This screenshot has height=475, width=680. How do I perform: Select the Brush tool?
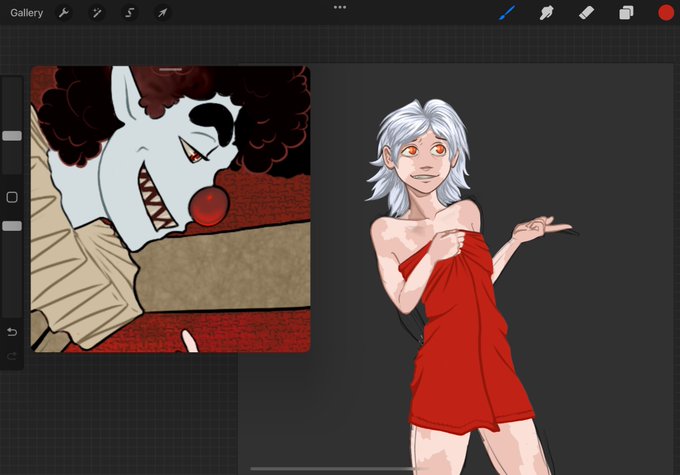[x=507, y=13]
